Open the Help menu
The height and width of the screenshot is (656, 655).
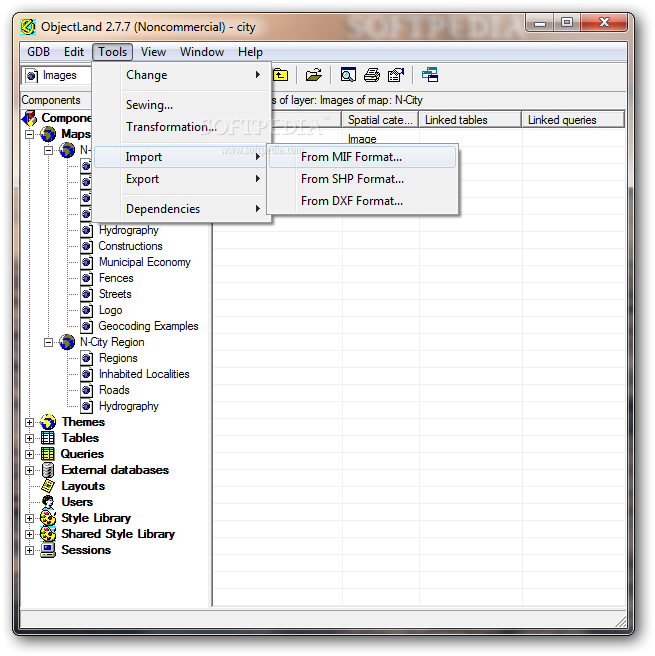tap(250, 52)
